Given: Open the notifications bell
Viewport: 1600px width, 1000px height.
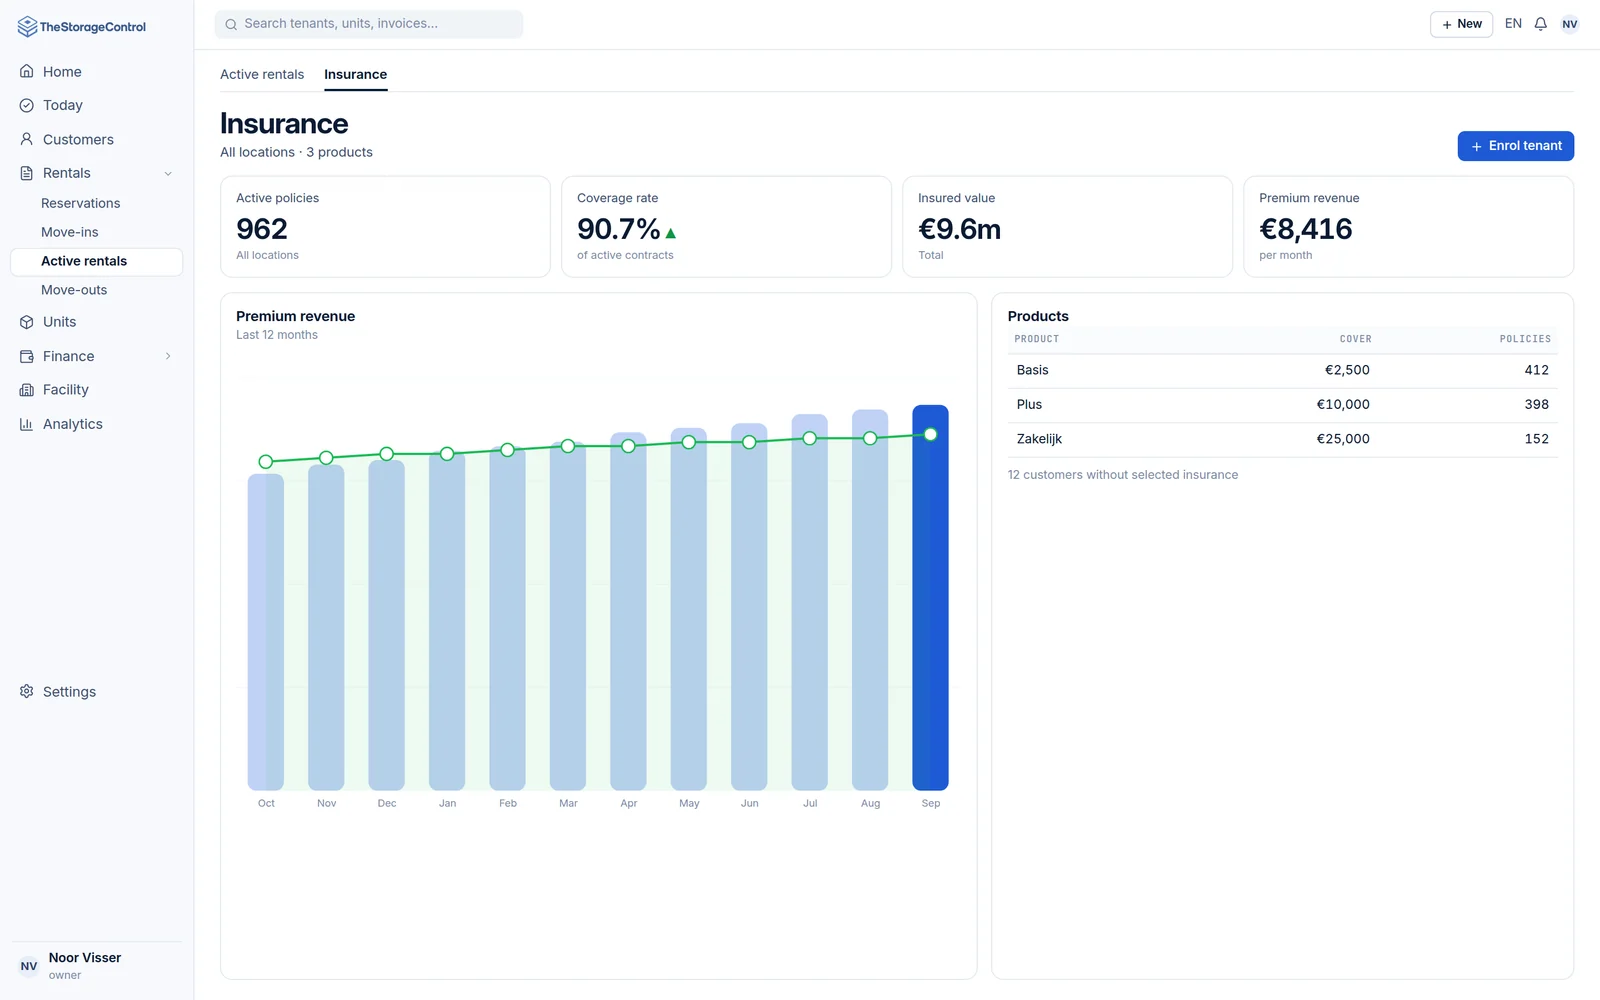Looking at the screenshot, I should click(x=1541, y=24).
